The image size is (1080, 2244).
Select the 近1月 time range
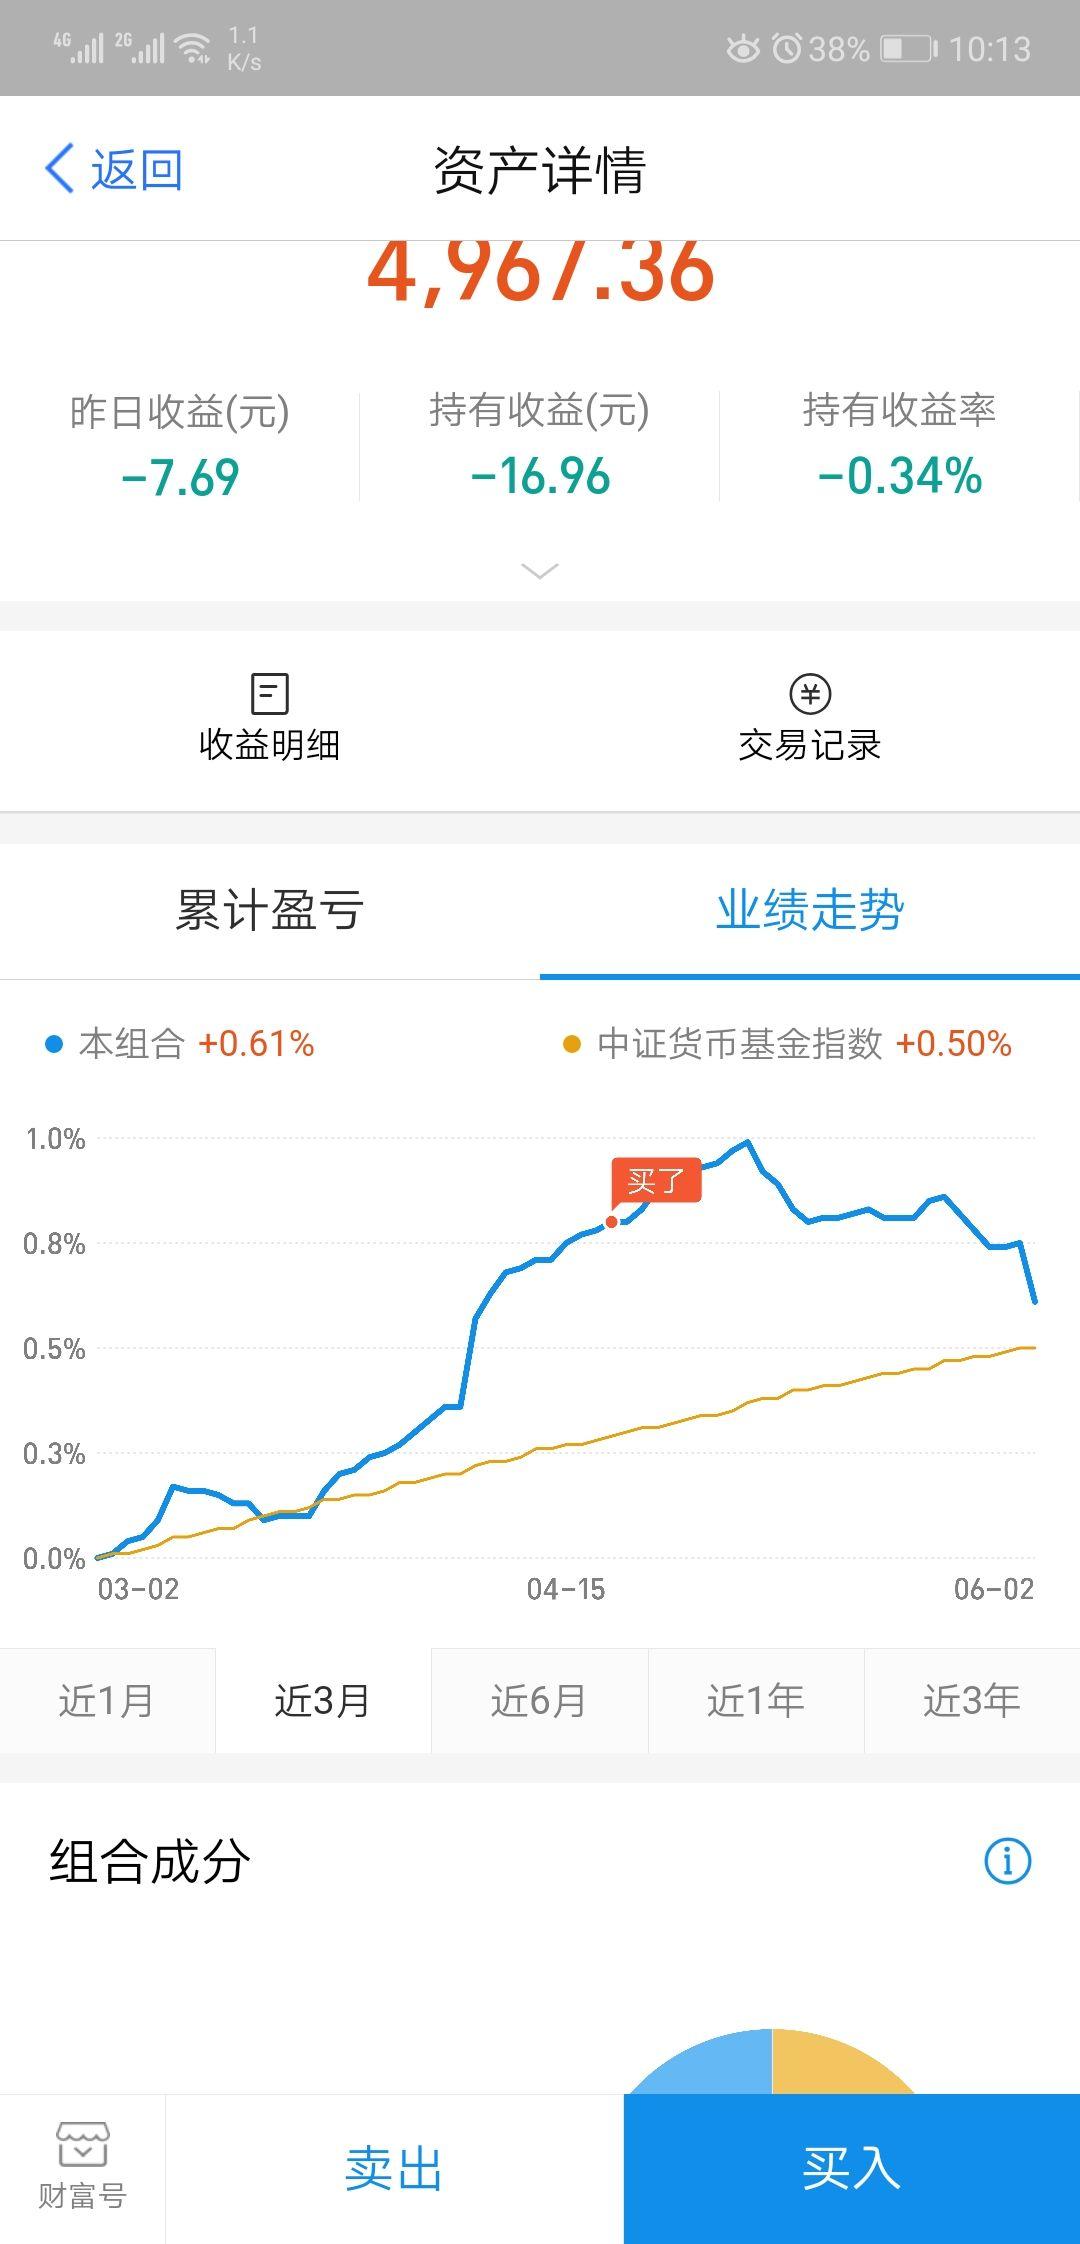coord(107,1701)
